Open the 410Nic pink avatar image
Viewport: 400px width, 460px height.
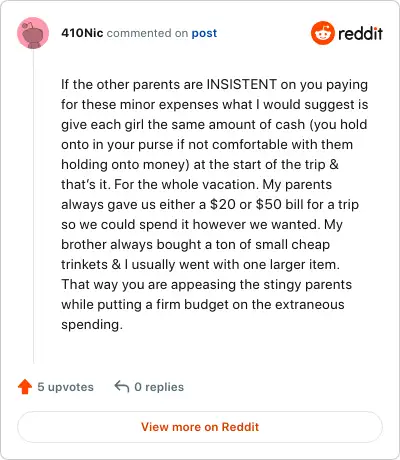pos(33,33)
